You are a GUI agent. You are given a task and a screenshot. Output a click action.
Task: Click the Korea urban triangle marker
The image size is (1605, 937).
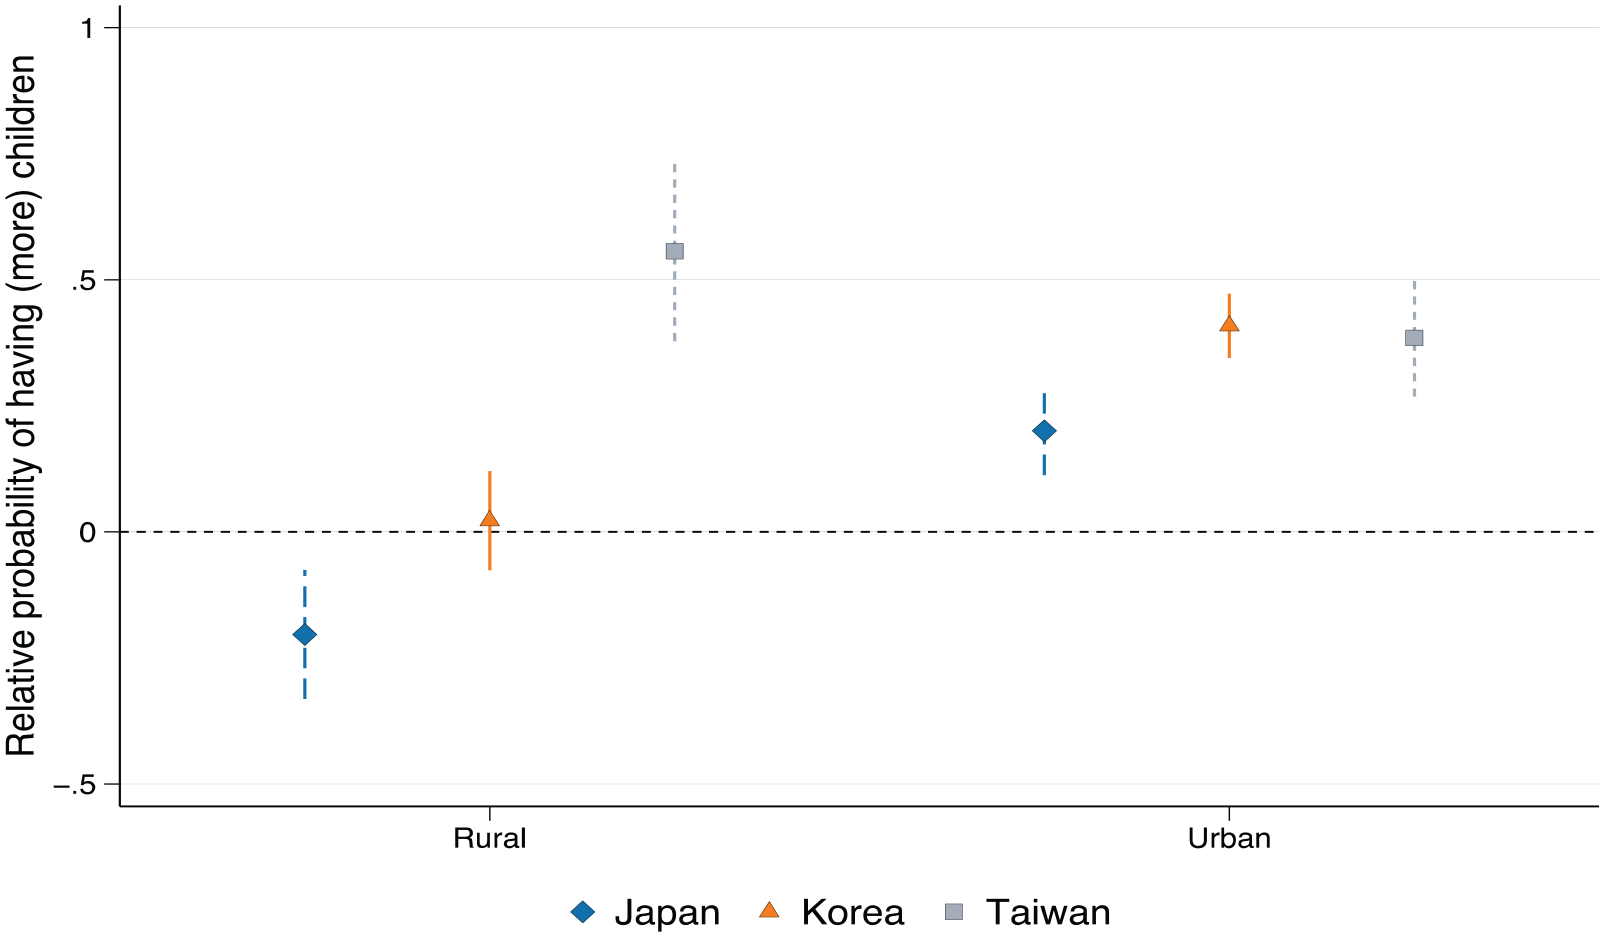(1229, 324)
